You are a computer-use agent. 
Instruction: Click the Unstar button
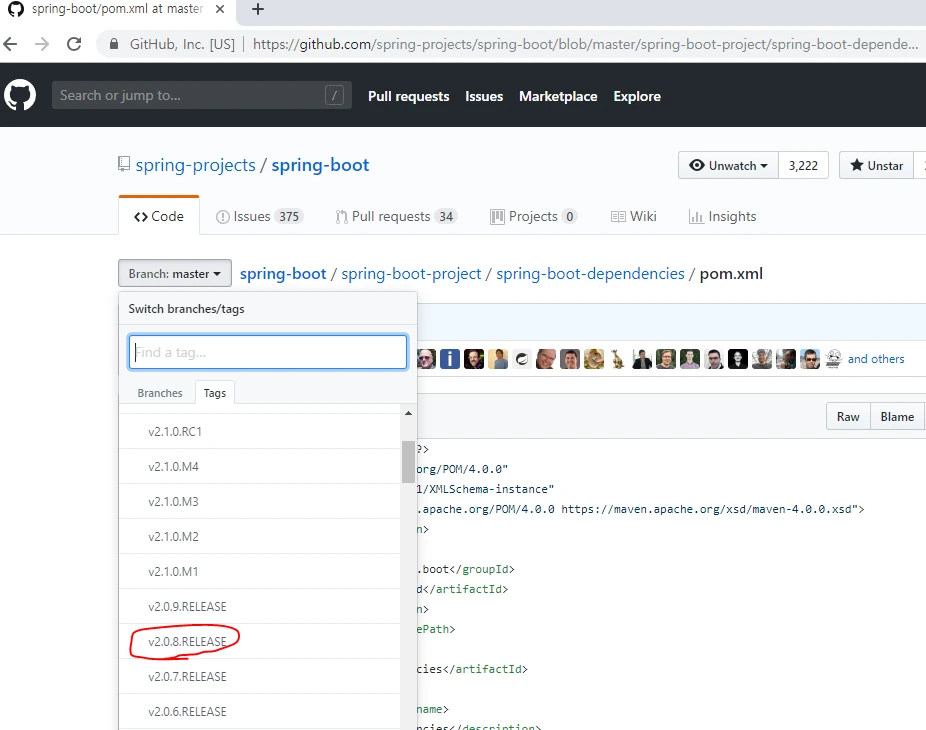tap(876, 165)
